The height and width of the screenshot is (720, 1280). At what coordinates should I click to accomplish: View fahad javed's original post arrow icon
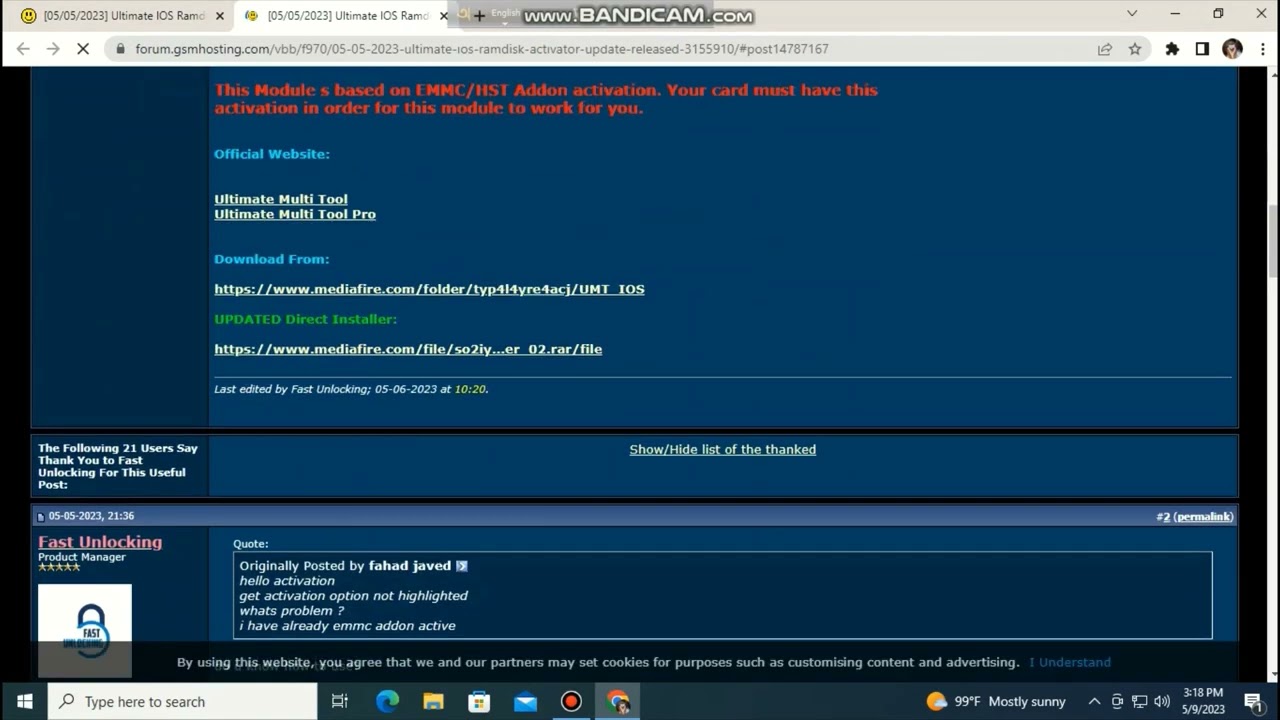(461, 566)
